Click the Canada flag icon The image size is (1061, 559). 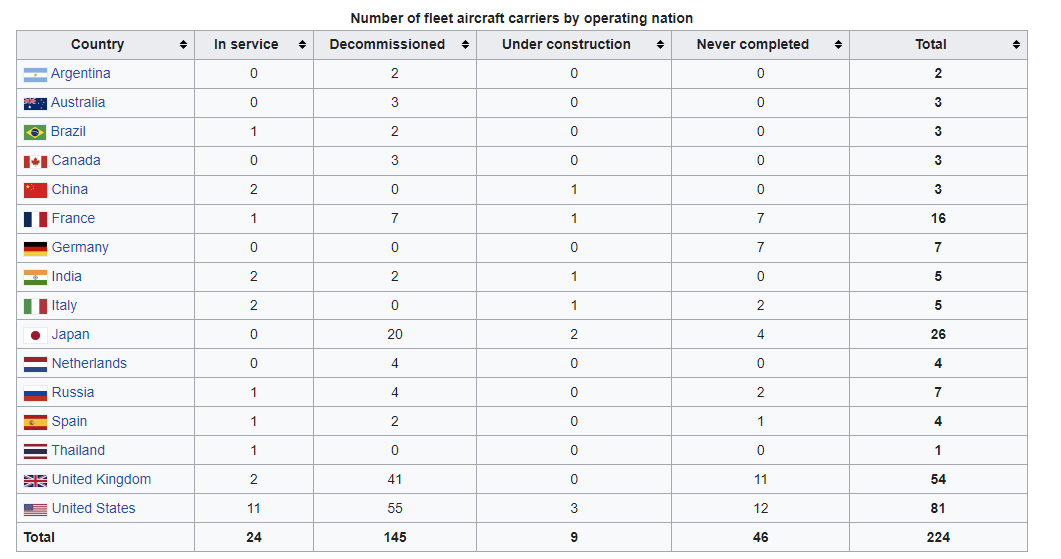(35, 161)
